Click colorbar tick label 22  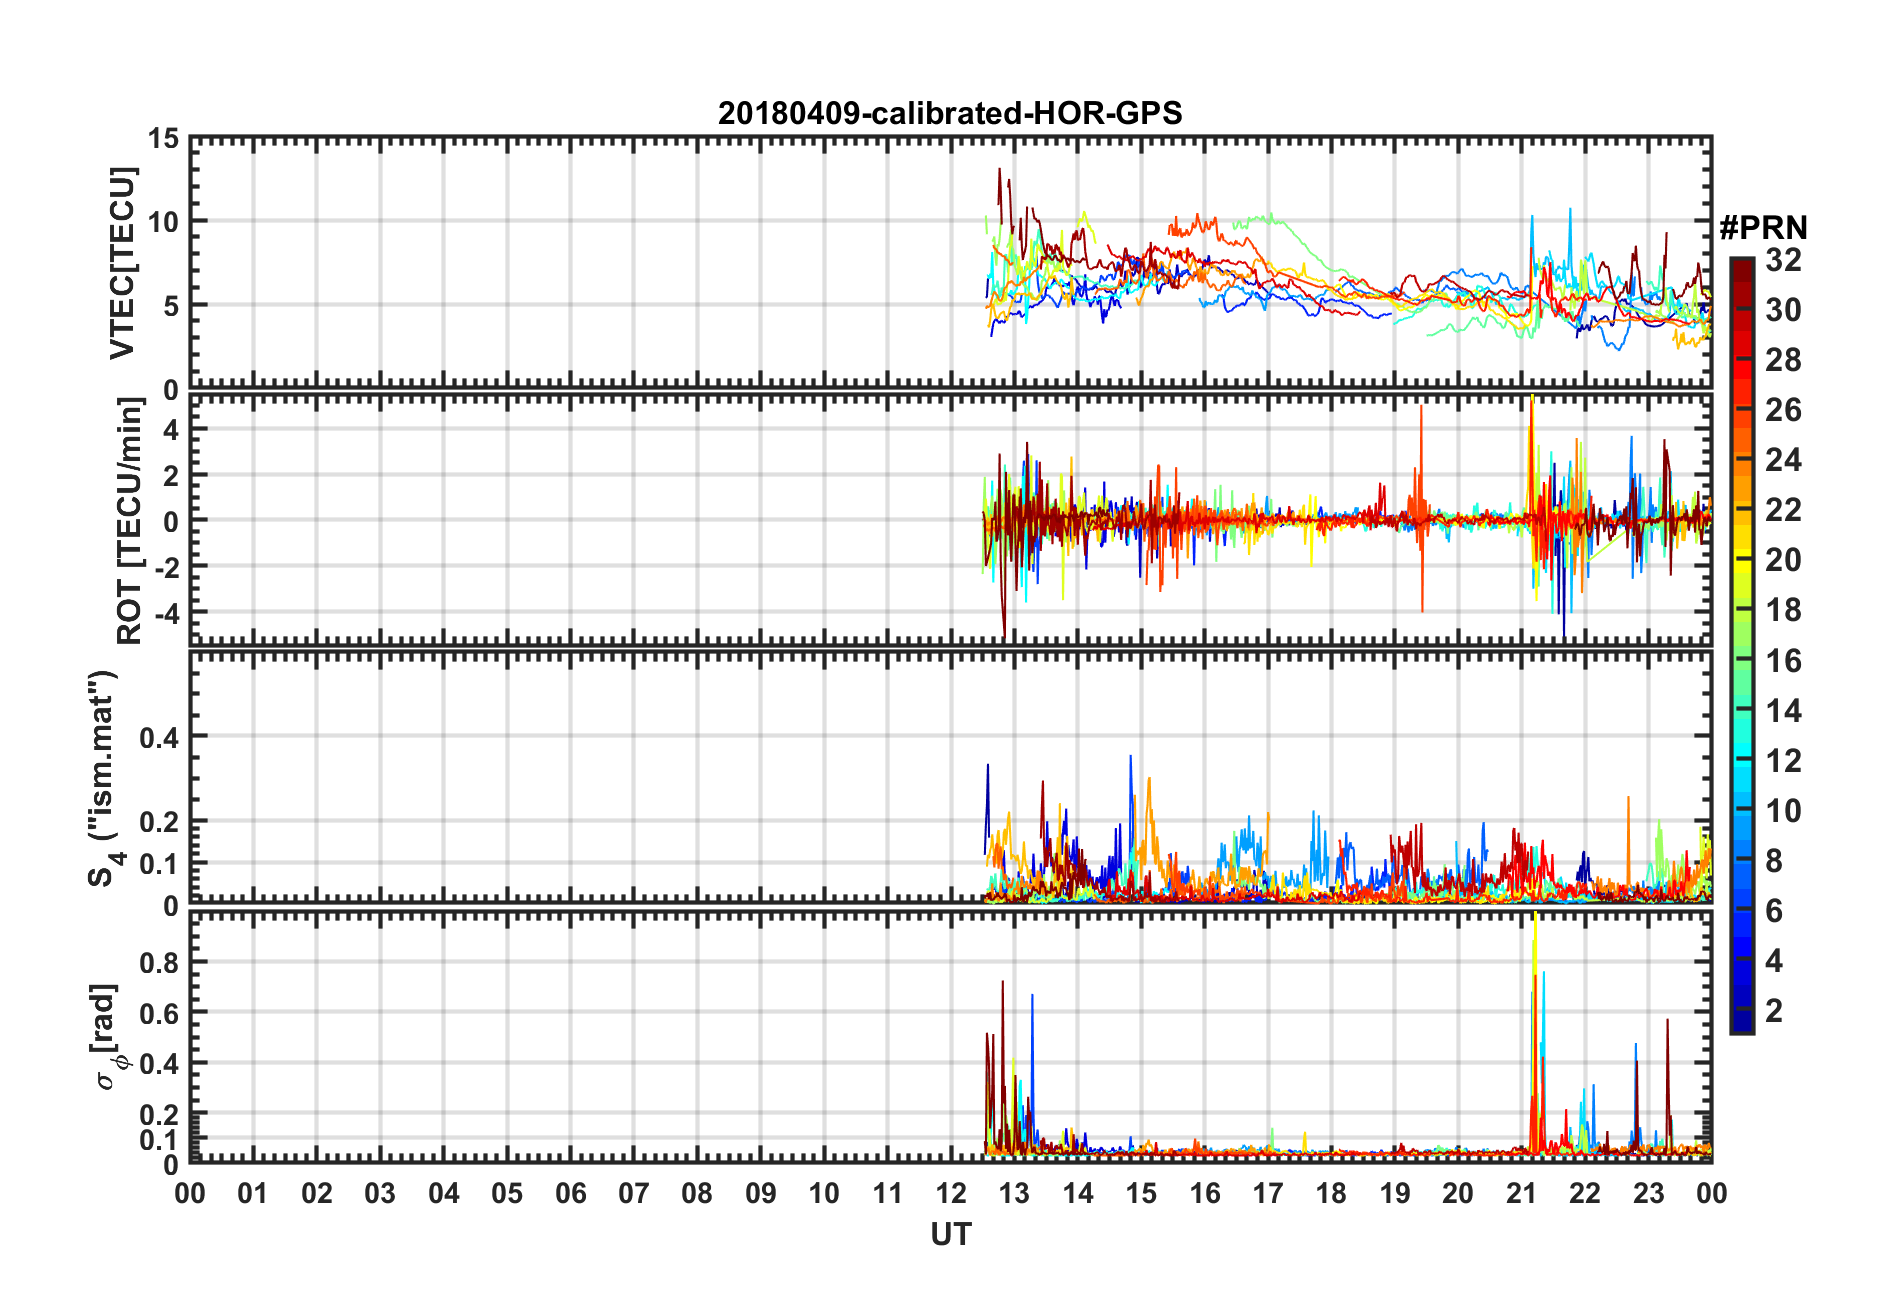[x=1783, y=510]
